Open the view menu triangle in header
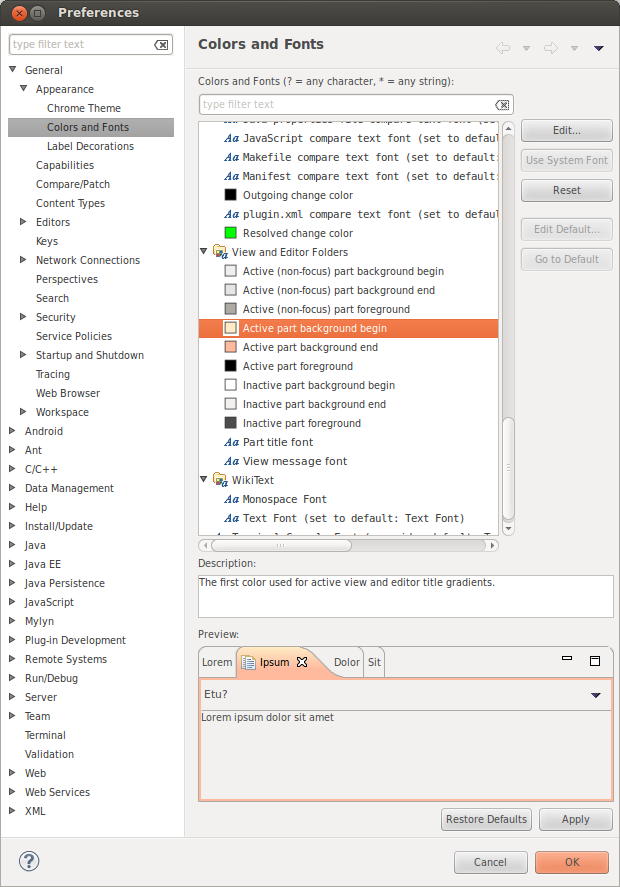620x887 pixels. click(x=599, y=48)
